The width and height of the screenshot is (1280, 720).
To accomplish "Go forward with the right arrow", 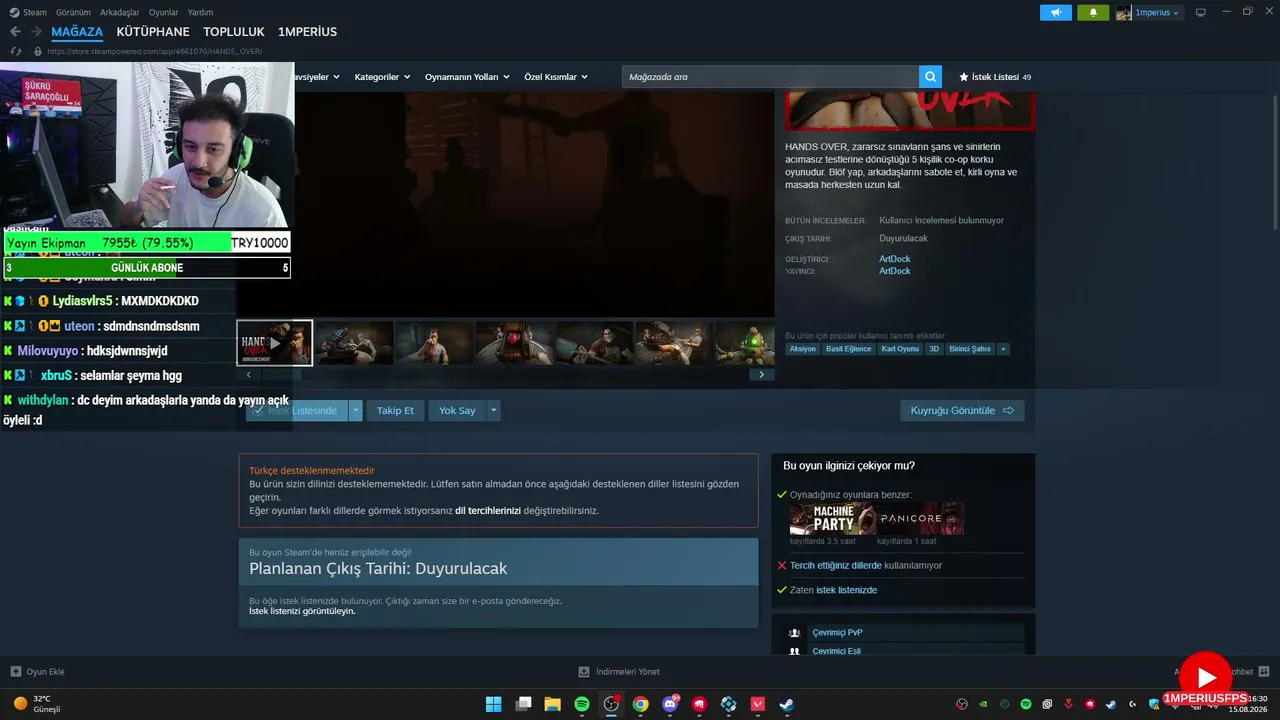I will click(x=36, y=32).
